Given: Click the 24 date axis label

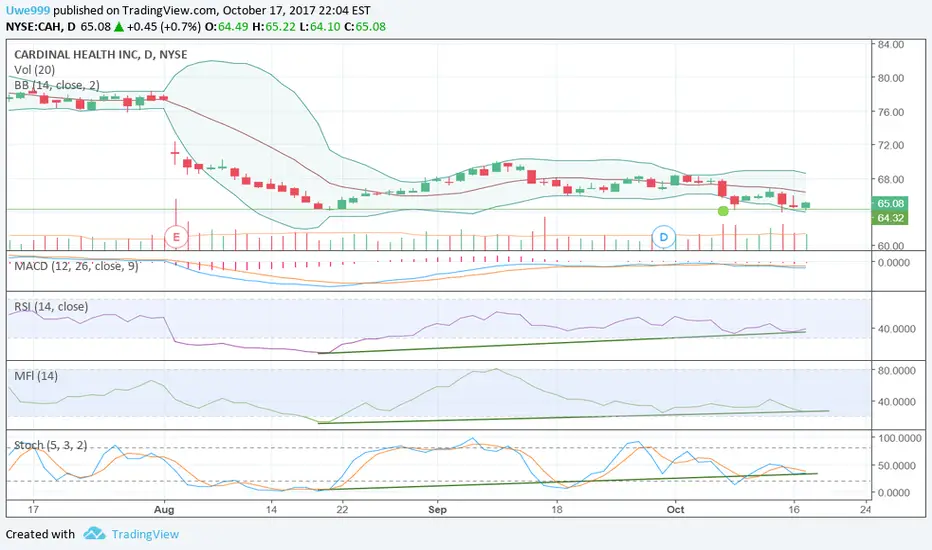Looking at the screenshot, I should 866,510.
